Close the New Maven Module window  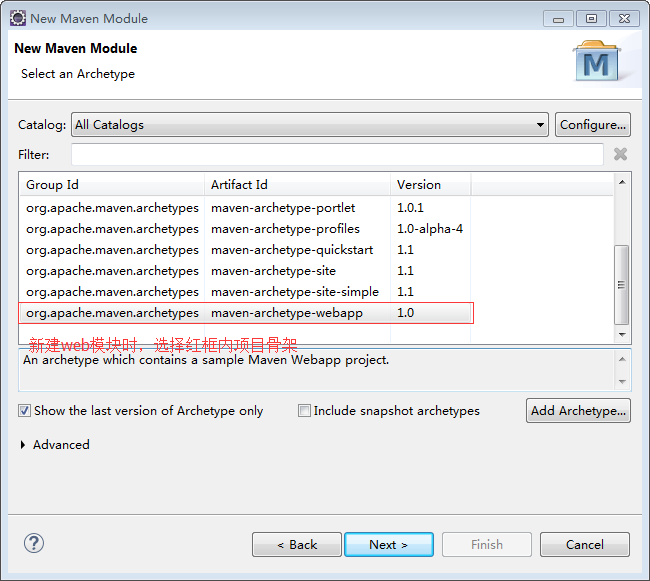tap(624, 19)
